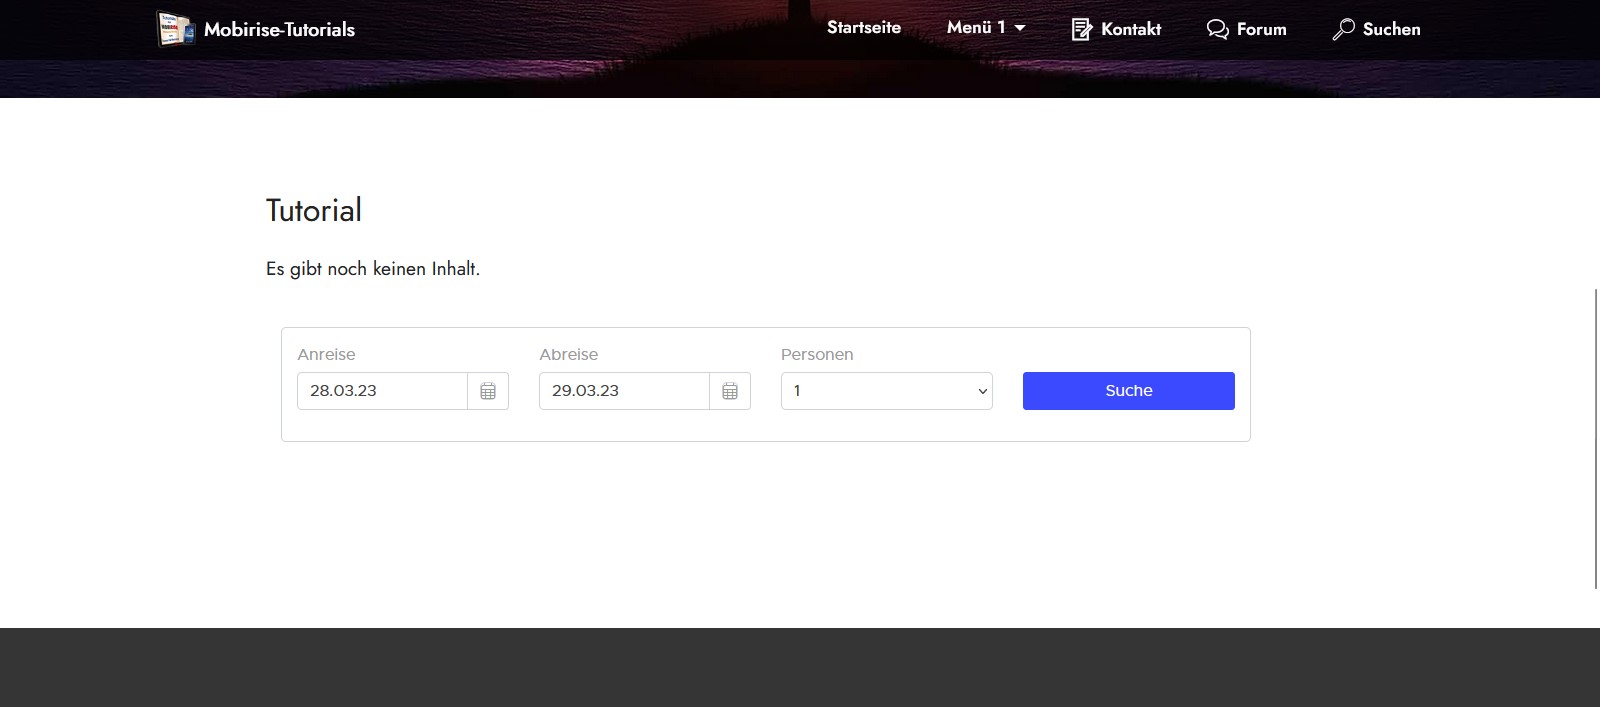Expand the Menü 1 dropdown
Viewport: 1600px width, 707px height.
pyautogui.click(x=986, y=28)
